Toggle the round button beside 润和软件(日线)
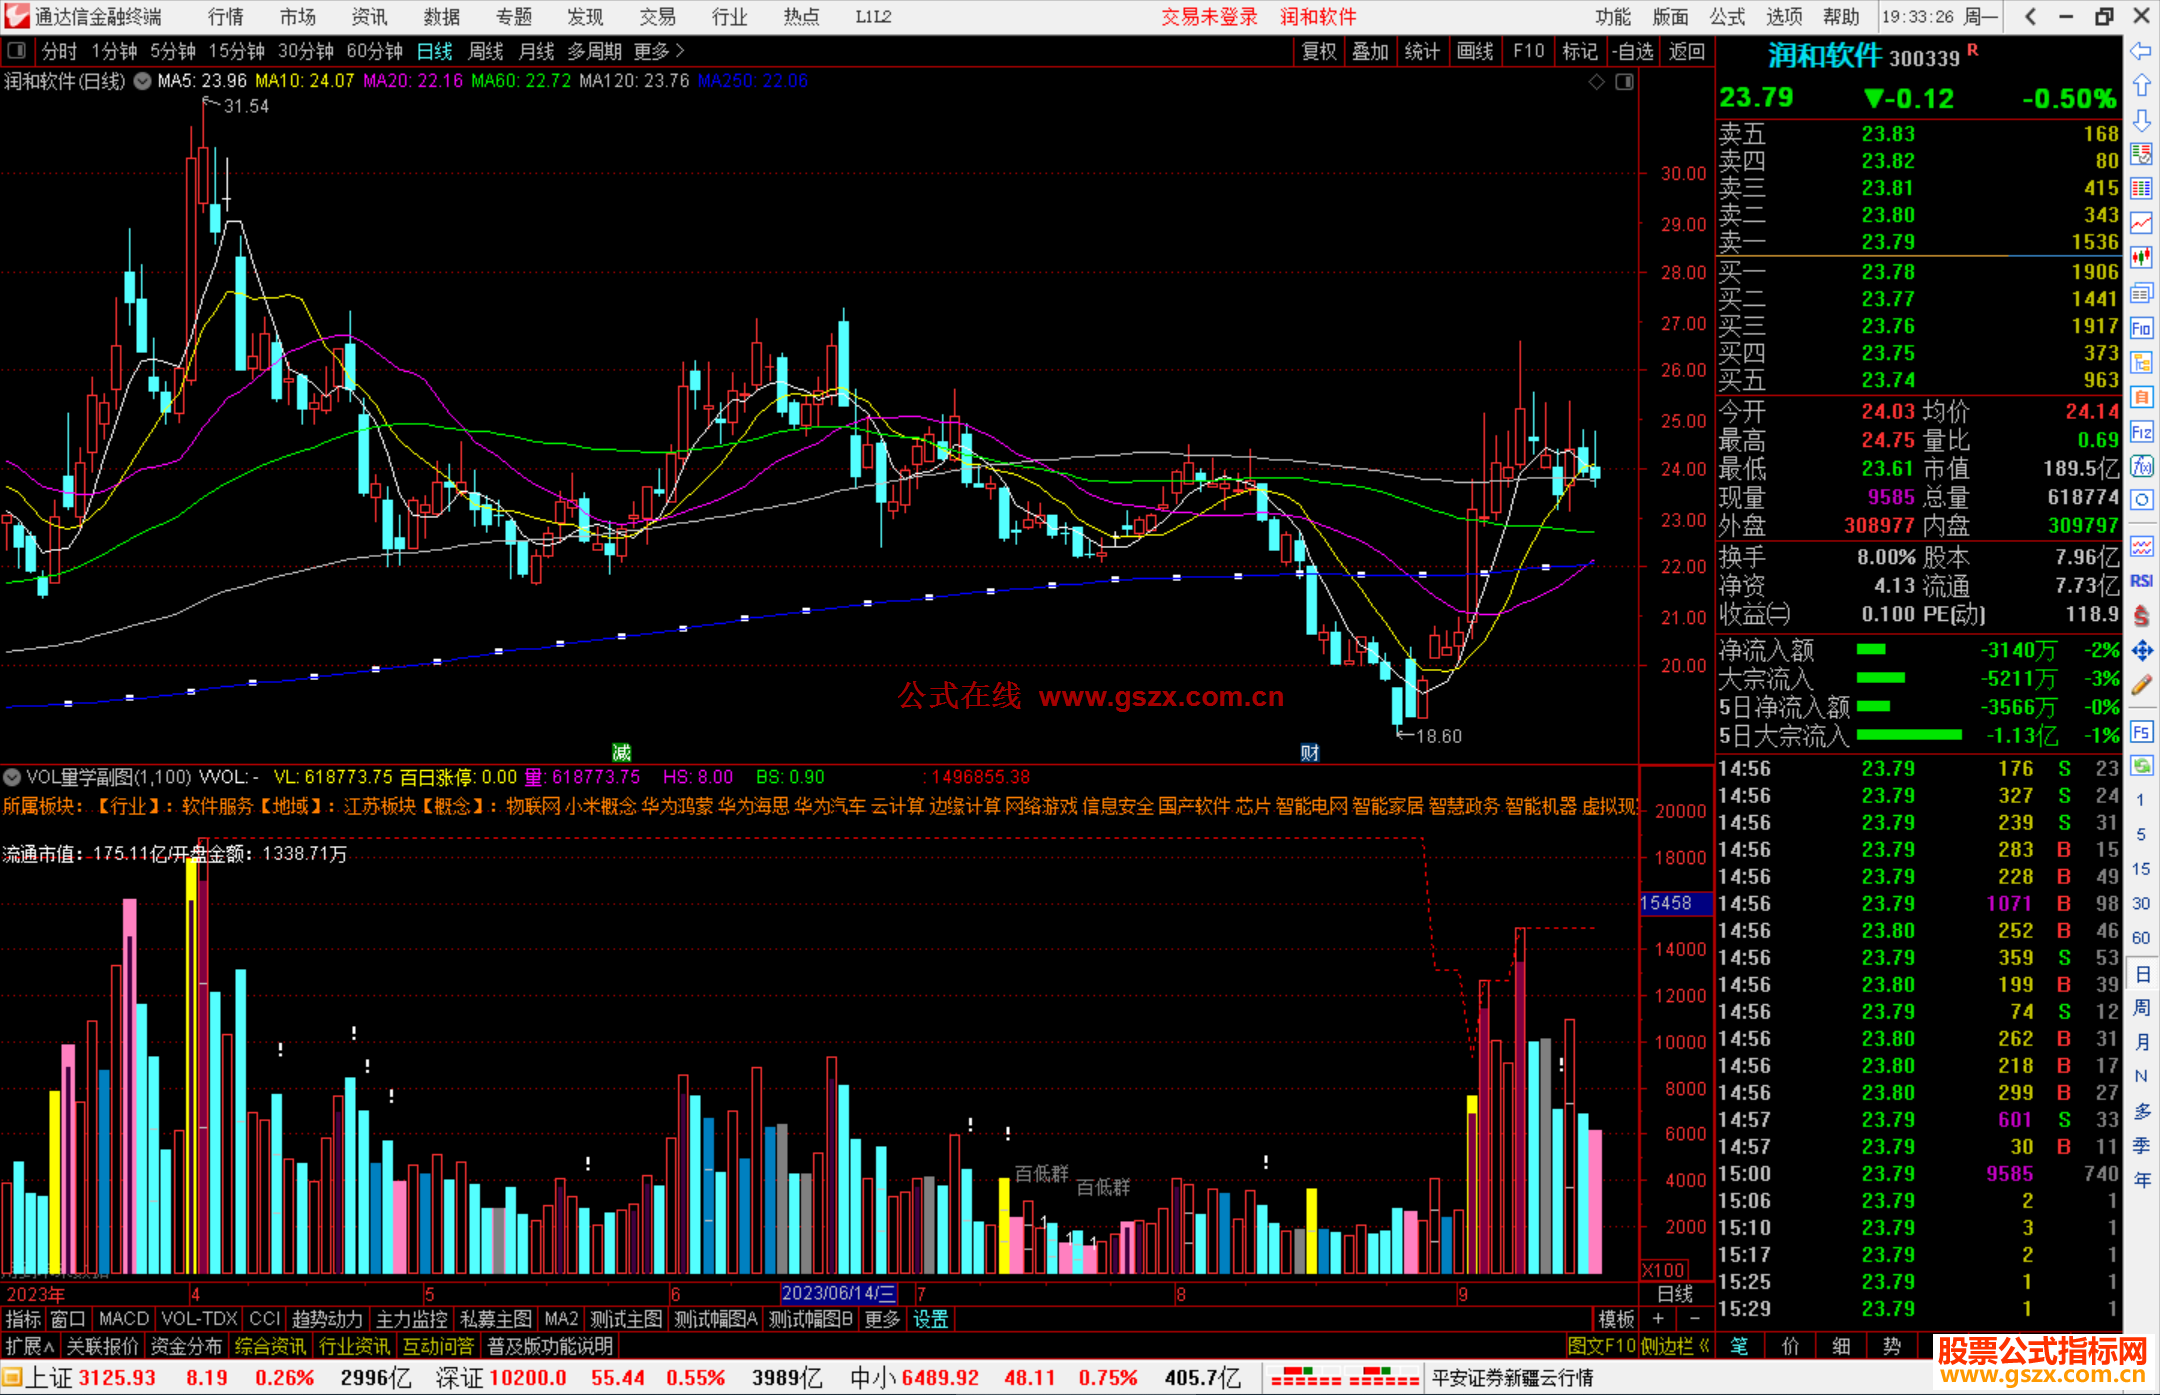The width and height of the screenshot is (2160, 1395). click(x=142, y=81)
